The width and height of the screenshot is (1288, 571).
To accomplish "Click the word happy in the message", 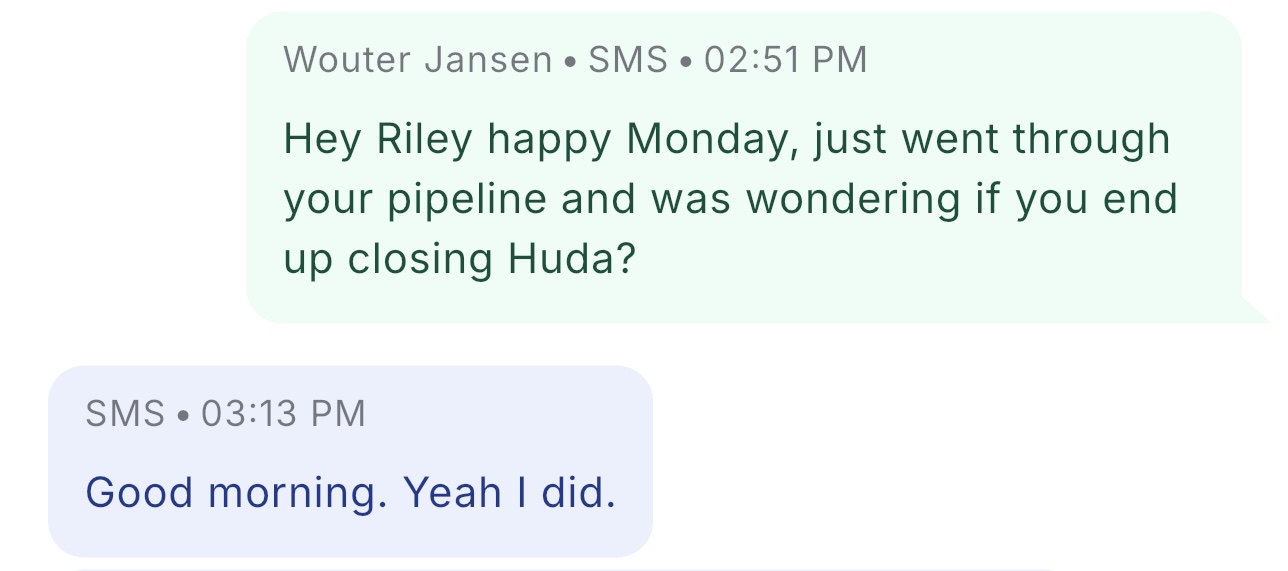I will [548, 139].
